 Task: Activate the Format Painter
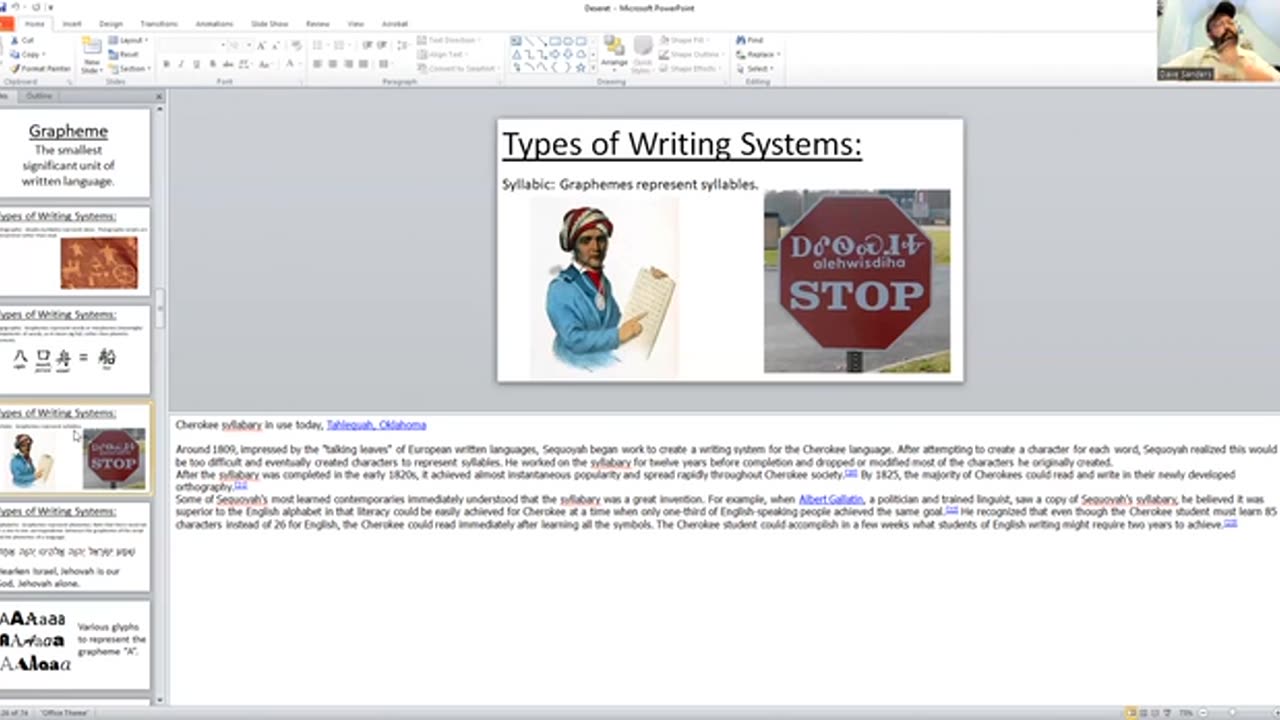[x=40, y=68]
